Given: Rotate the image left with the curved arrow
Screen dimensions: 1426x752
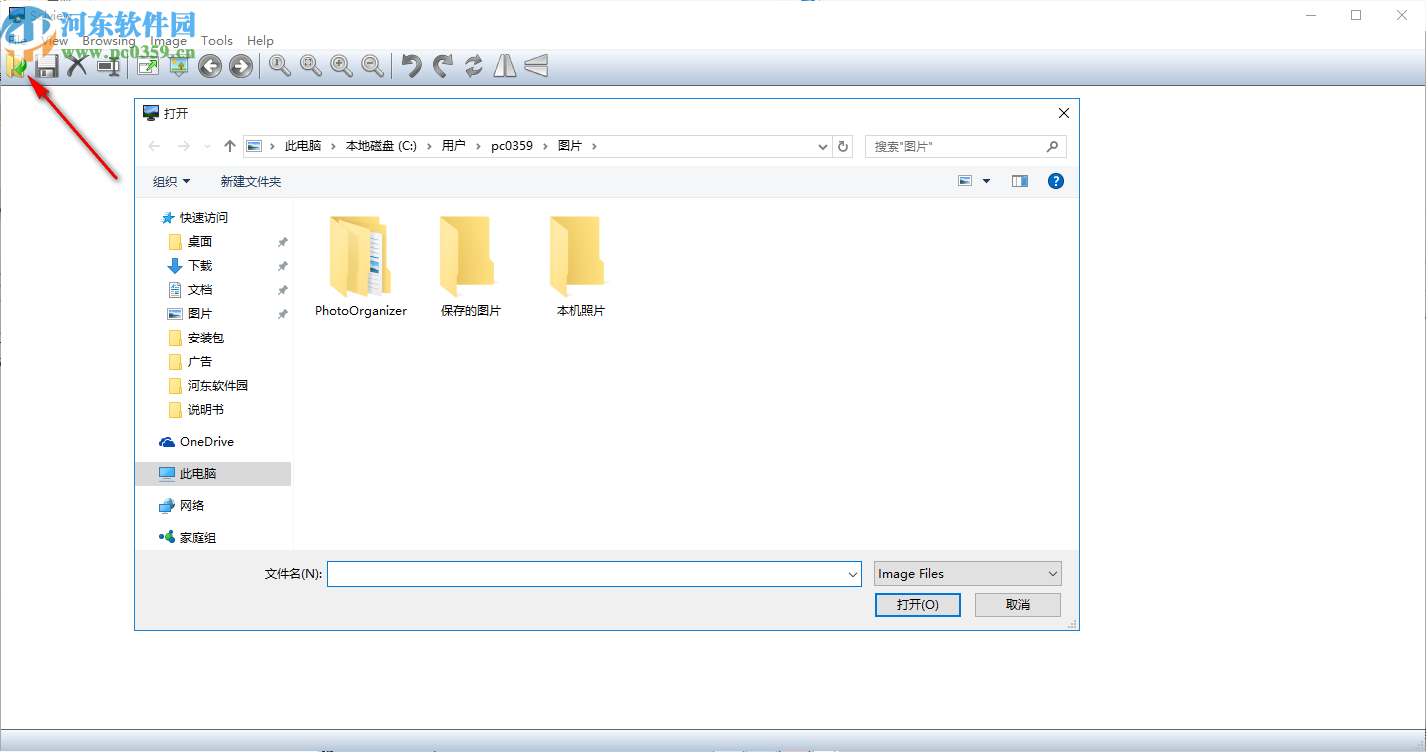Looking at the screenshot, I should 409,66.
